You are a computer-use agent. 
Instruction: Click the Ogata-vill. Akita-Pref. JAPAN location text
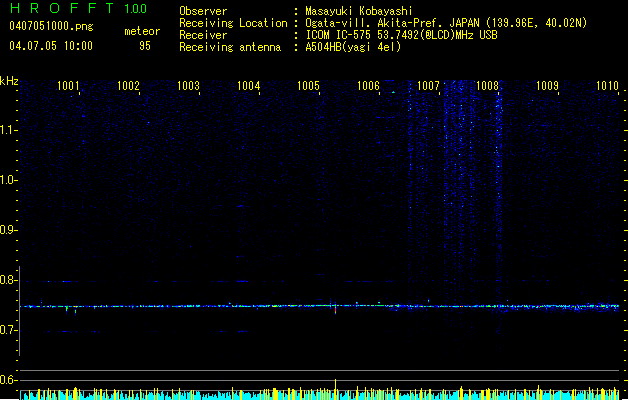[x=446, y=23]
